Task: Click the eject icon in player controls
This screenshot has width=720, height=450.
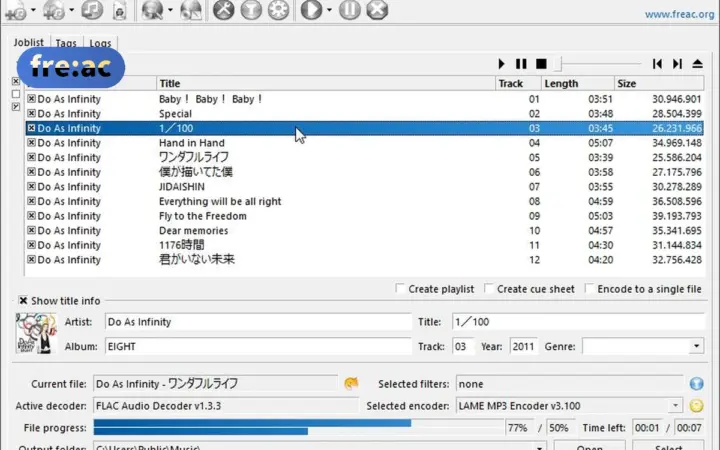Action: [698, 64]
